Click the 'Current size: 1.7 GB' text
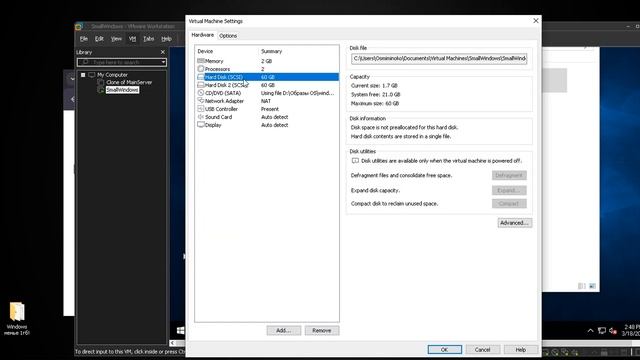The image size is (640, 360). (x=374, y=85)
